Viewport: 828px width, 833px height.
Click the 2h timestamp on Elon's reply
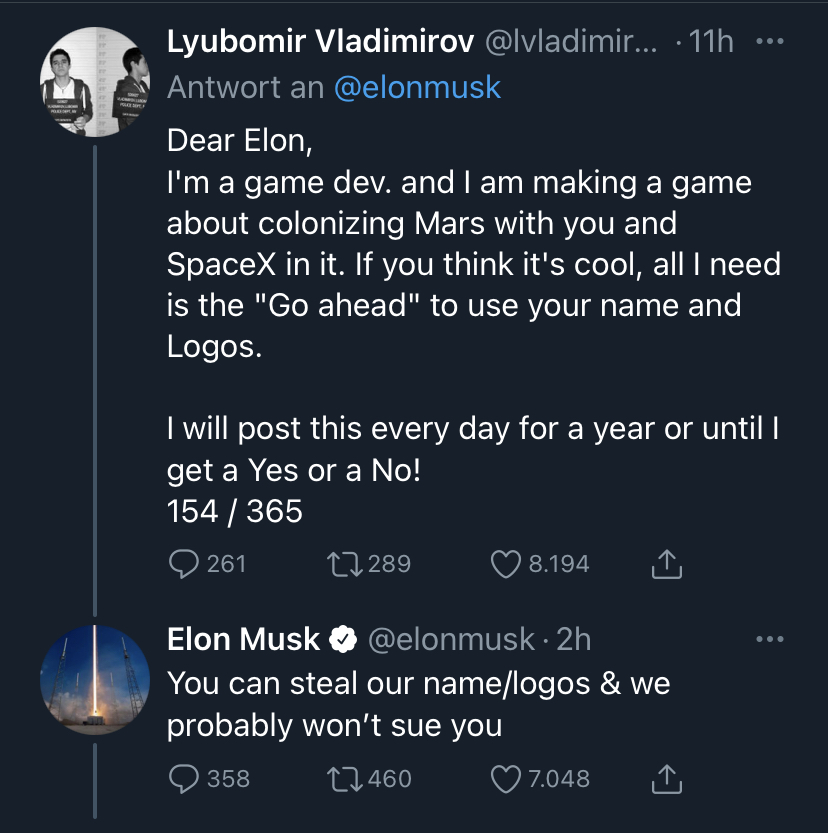[573, 638]
